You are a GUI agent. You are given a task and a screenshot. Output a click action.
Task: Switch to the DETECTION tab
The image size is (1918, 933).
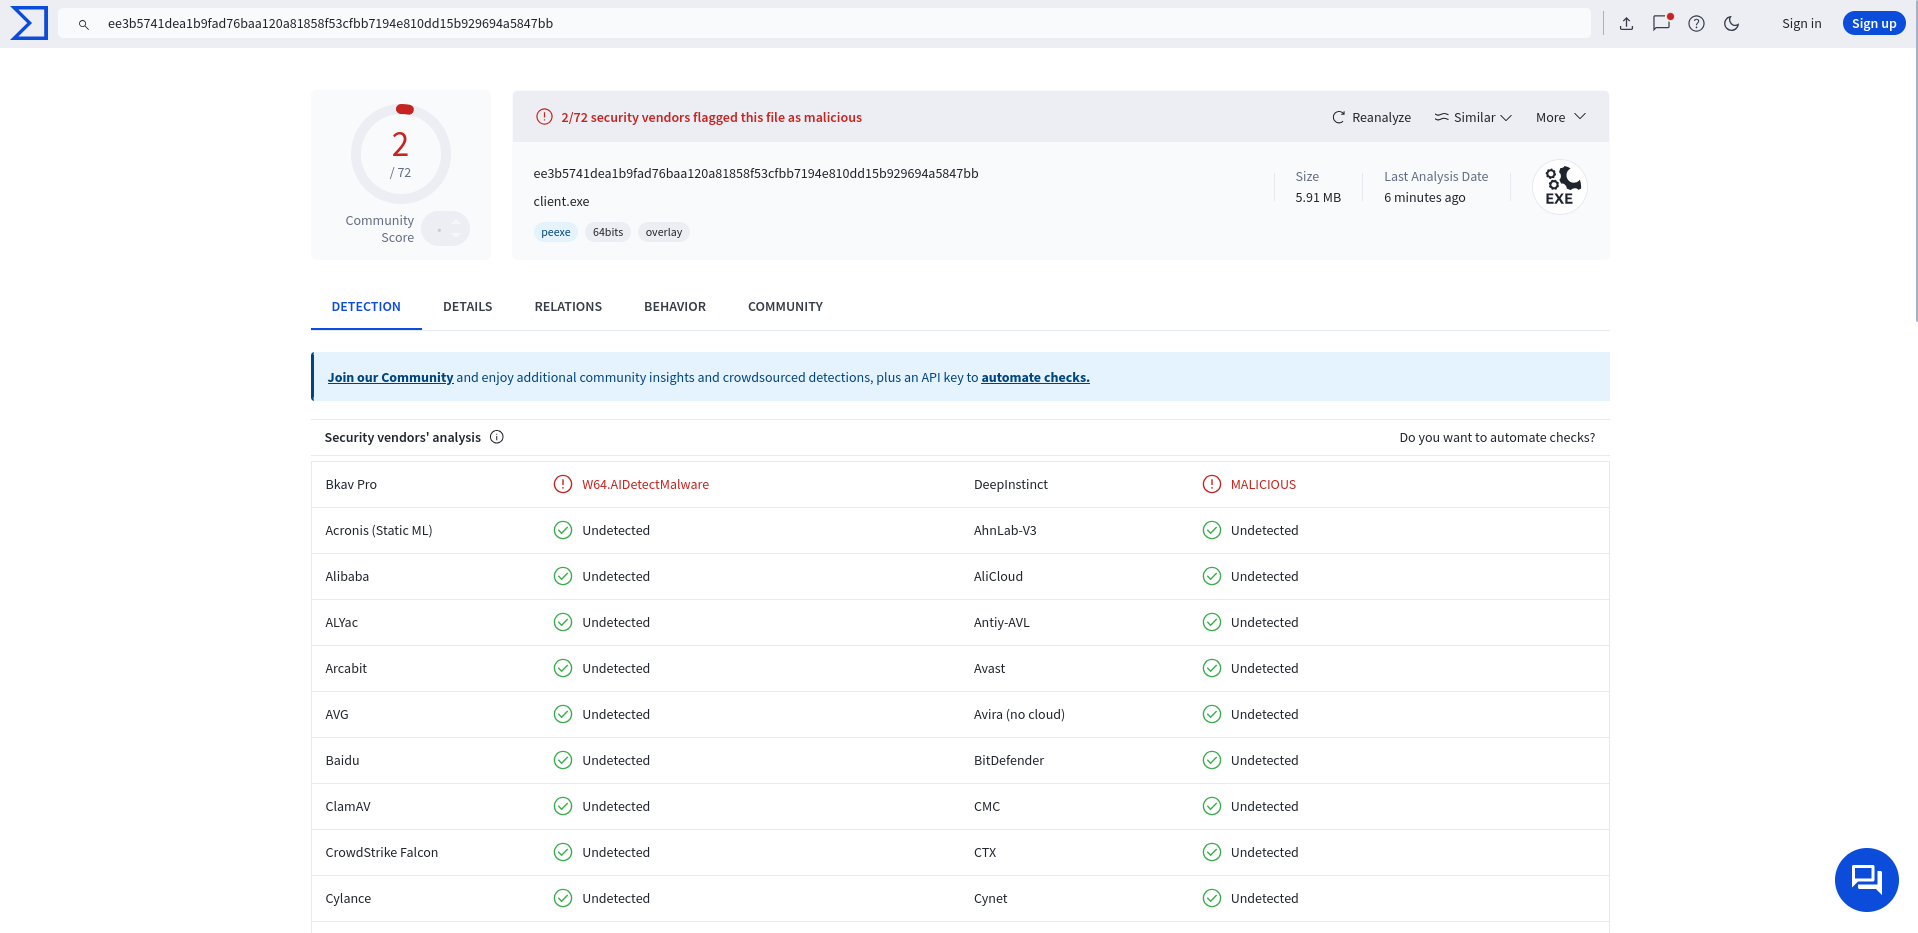pyautogui.click(x=366, y=307)
